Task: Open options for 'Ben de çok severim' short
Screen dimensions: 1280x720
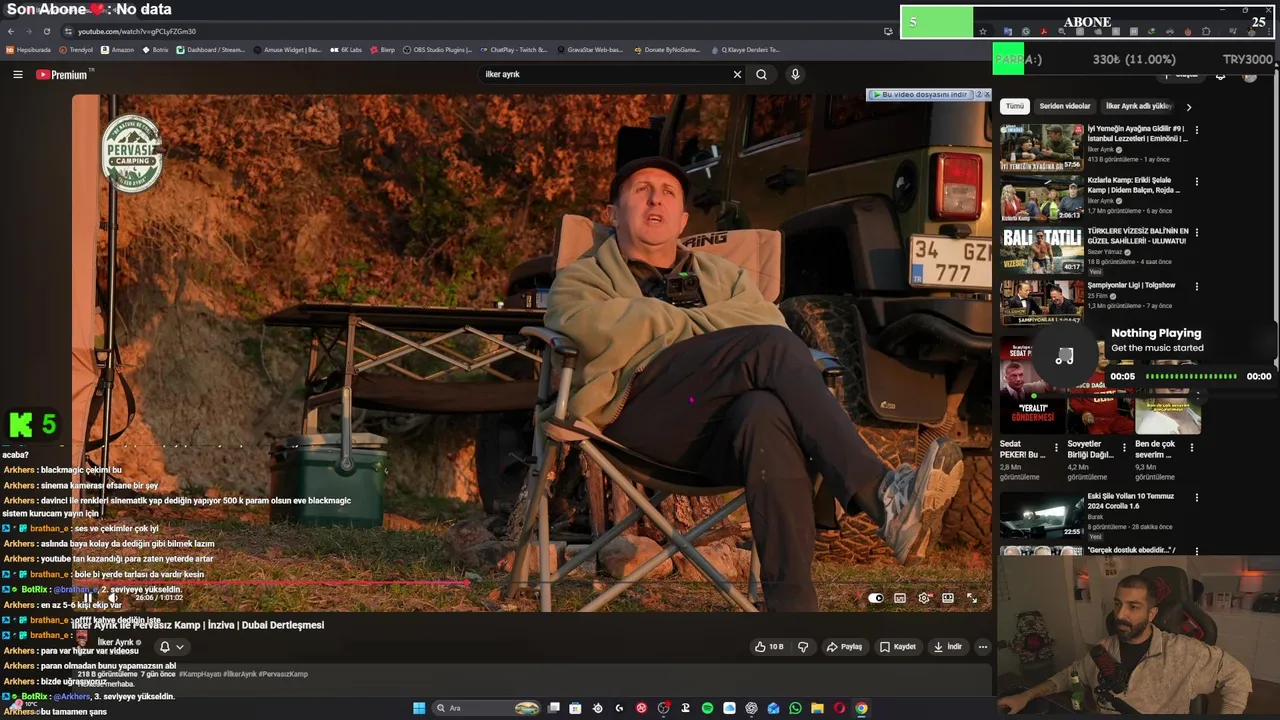Action: (1191, 448)
